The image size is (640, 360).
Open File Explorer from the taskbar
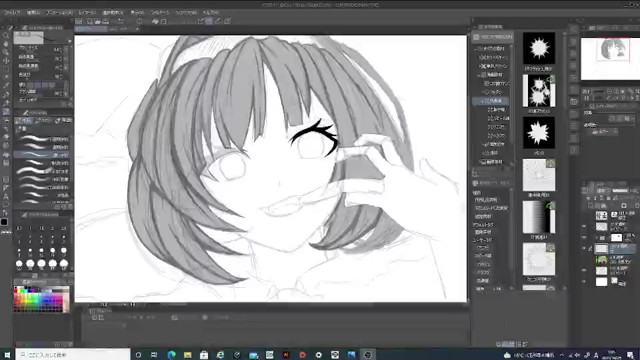click(188, 355)
